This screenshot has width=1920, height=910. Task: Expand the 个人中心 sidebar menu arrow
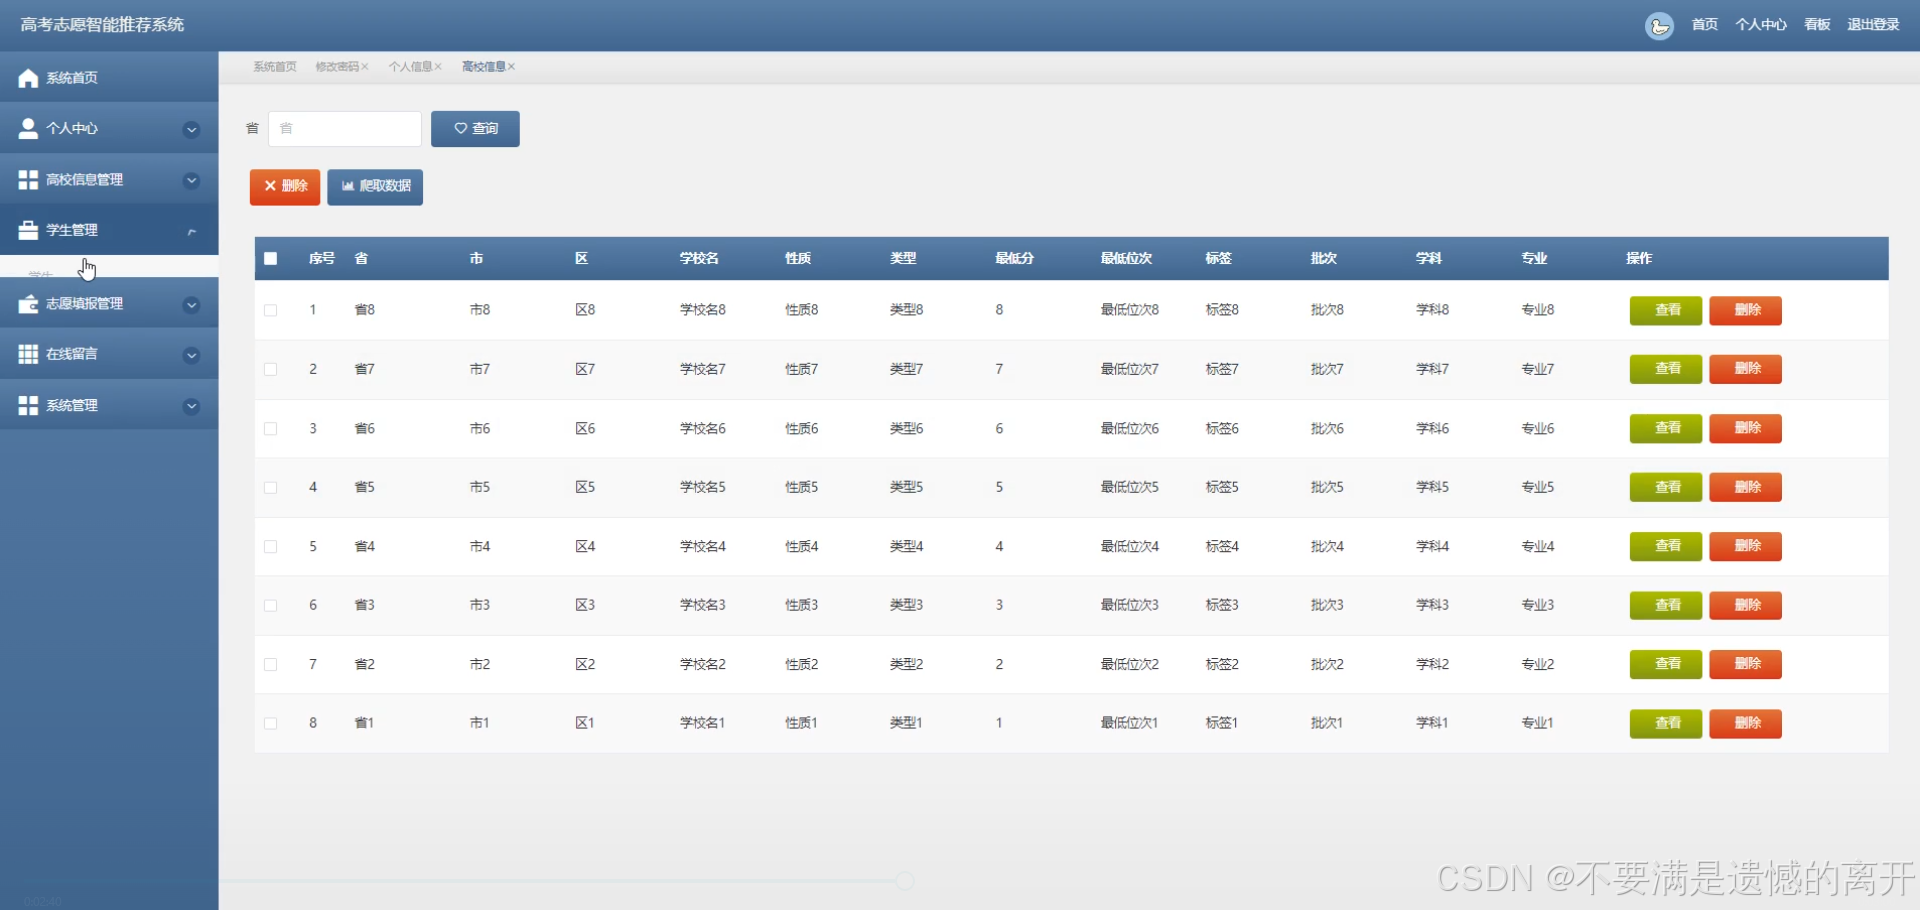(x=191, y=129)
